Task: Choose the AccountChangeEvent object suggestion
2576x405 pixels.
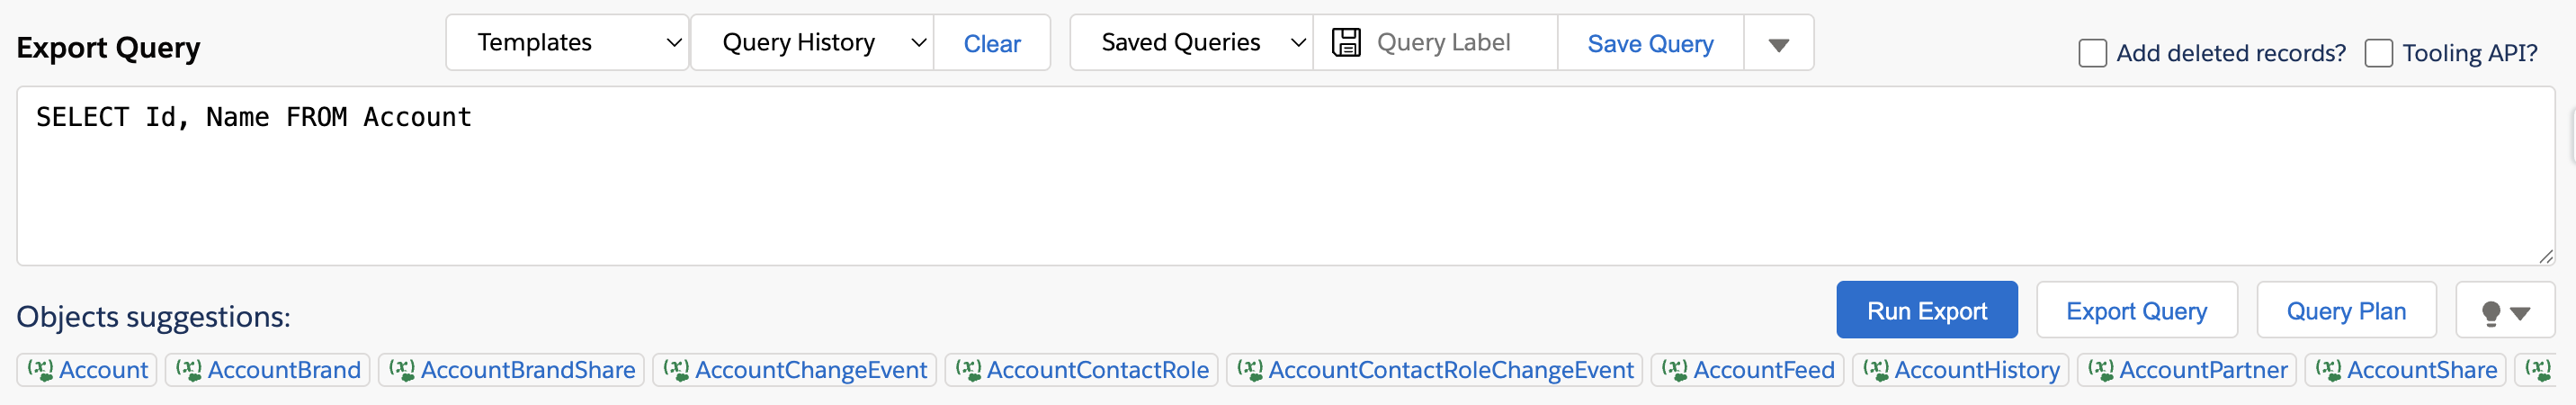Action: coord(795,370)
